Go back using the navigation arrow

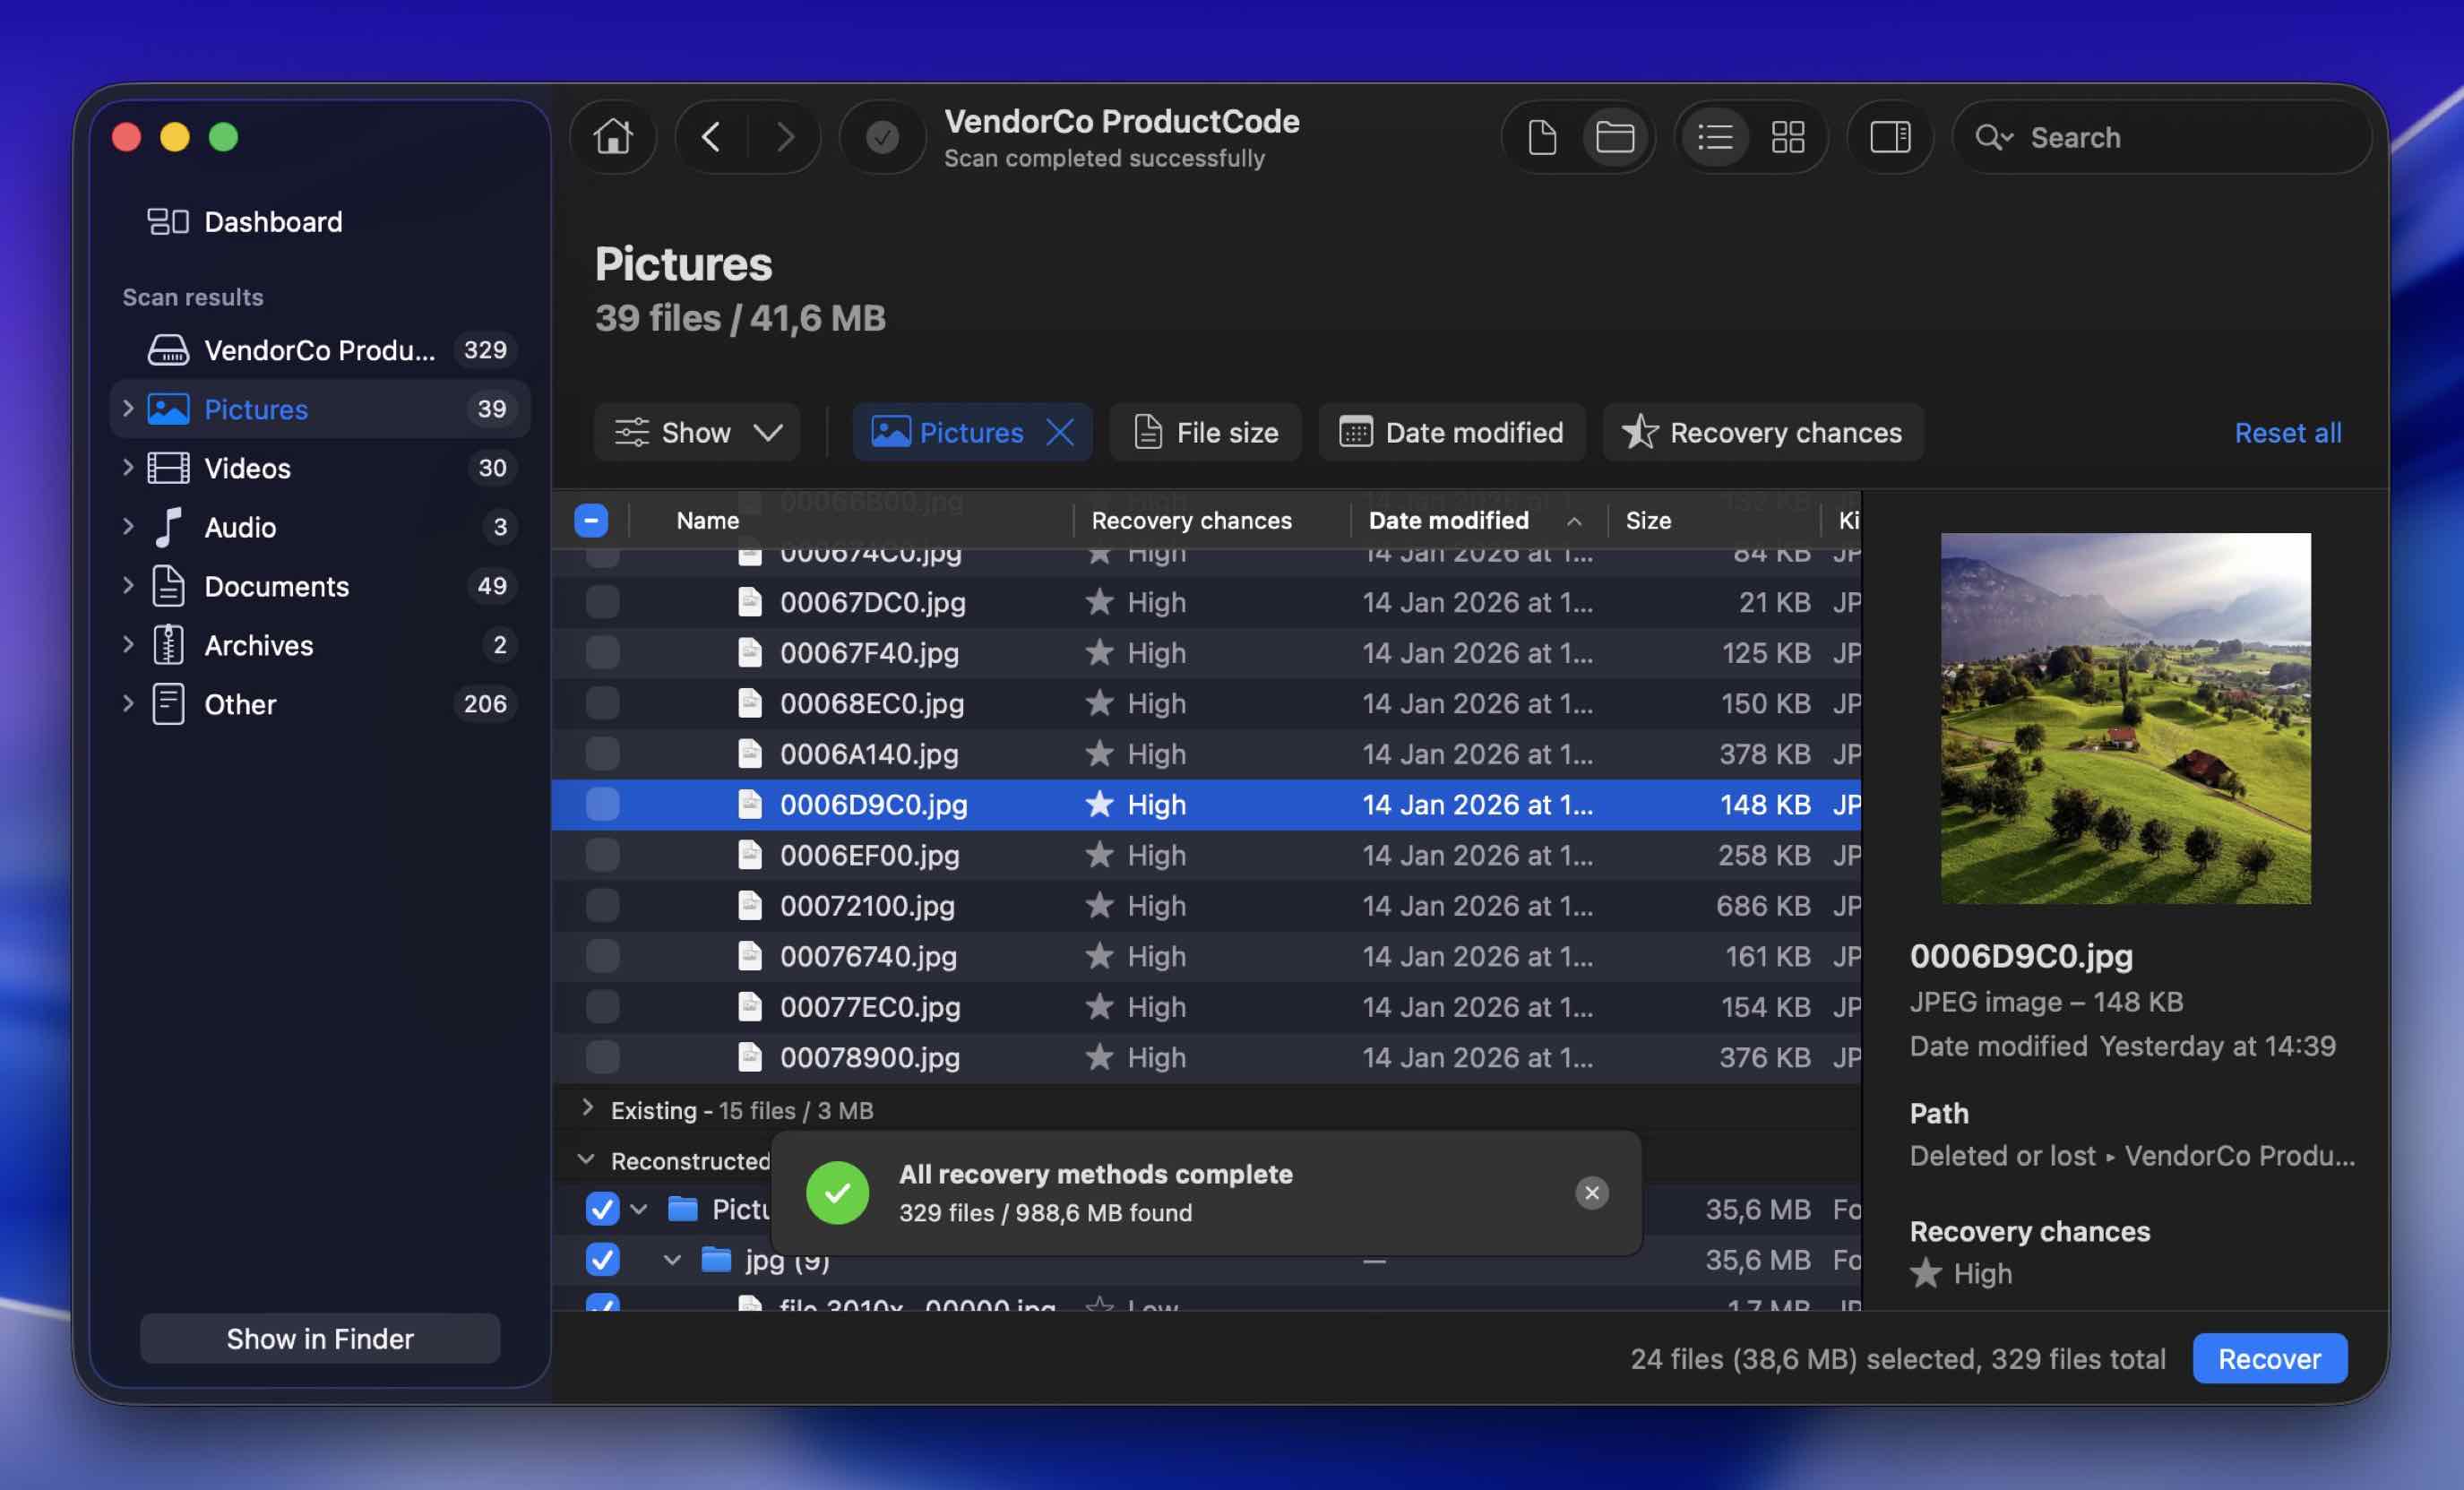coord(712,137)
